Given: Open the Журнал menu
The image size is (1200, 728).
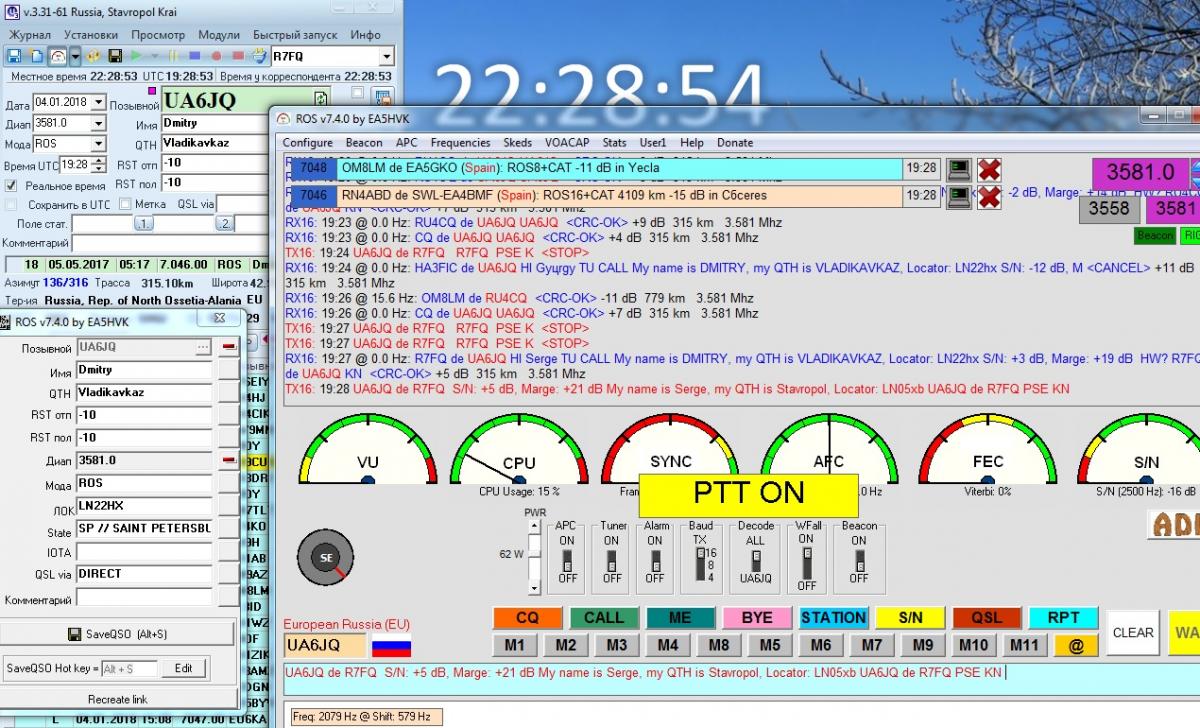Looking at the screenshot, I should click(30, 35).
